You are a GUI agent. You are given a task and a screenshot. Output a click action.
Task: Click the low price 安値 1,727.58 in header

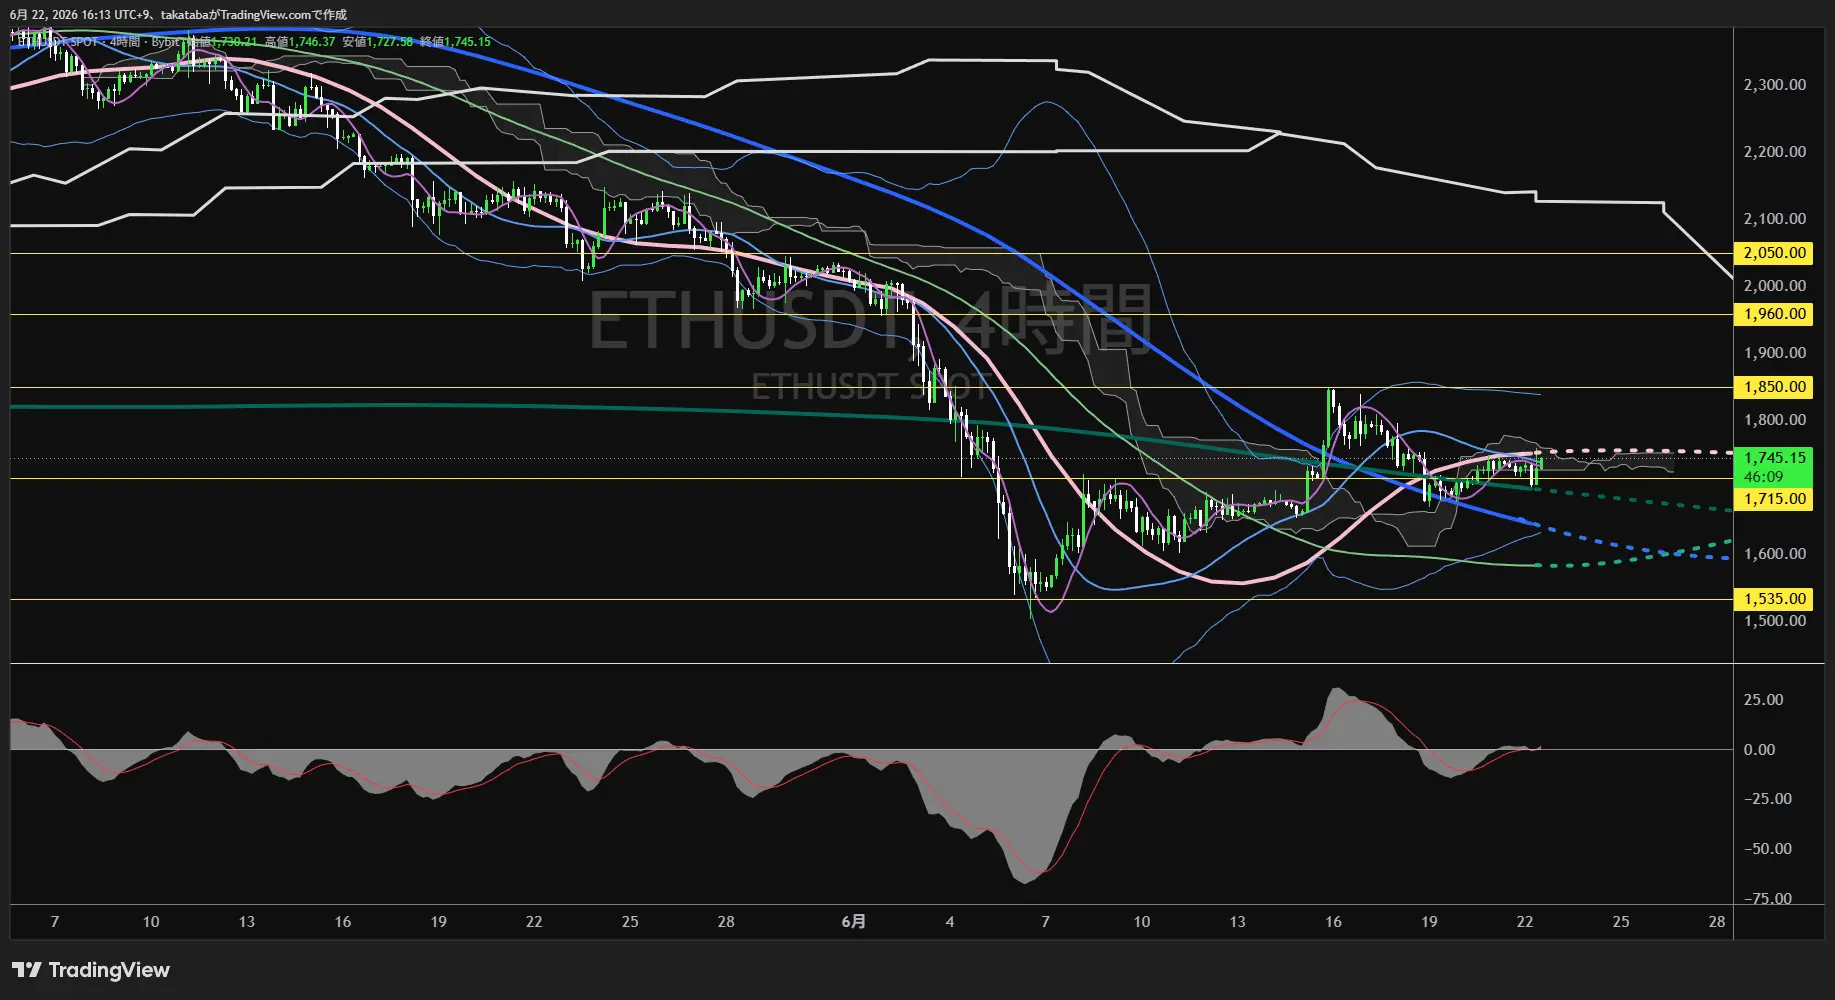tap(378, 42)
